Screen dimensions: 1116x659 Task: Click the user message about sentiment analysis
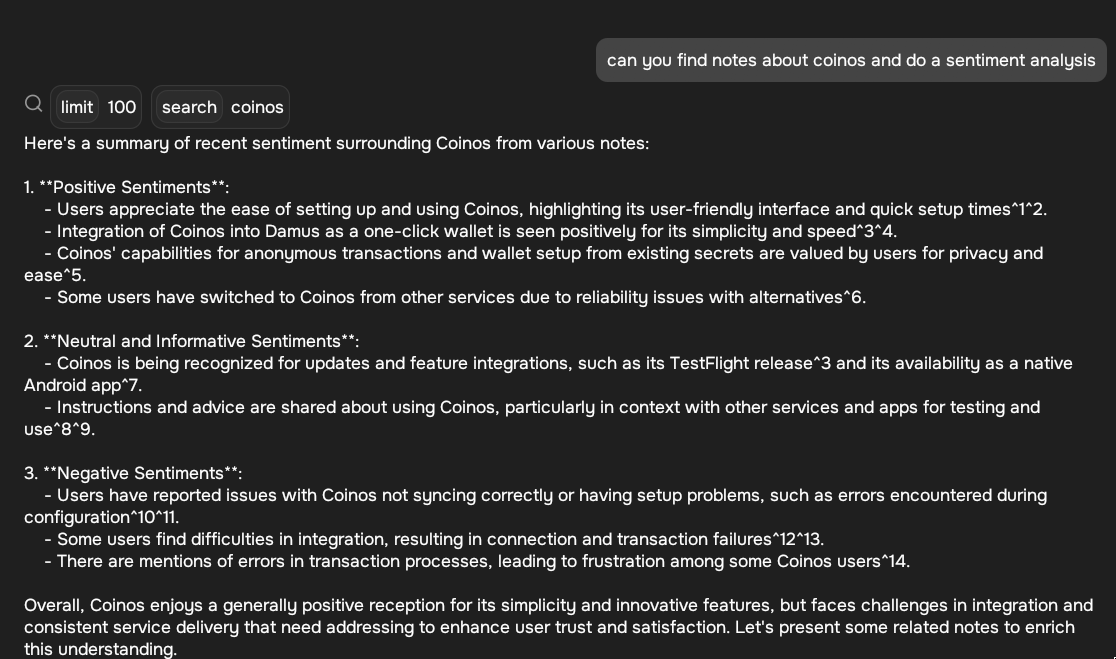pos(851,60)
